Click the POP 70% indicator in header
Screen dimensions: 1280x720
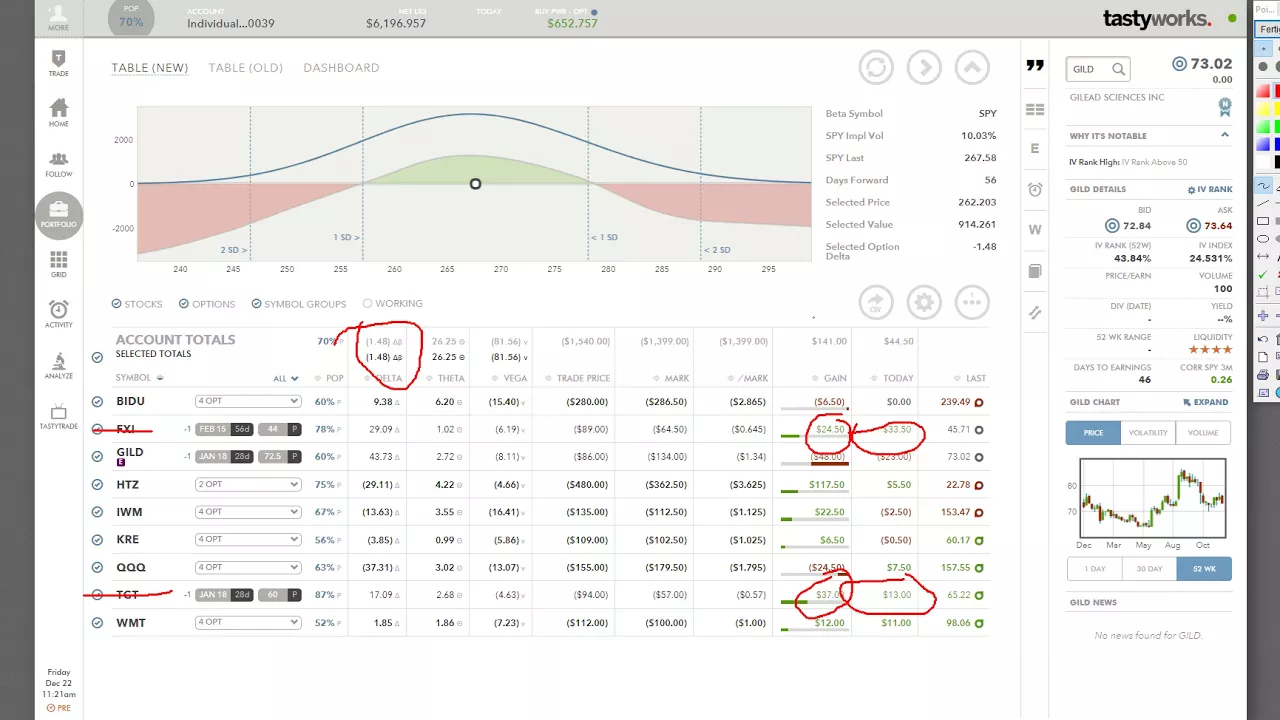(131, 17)
